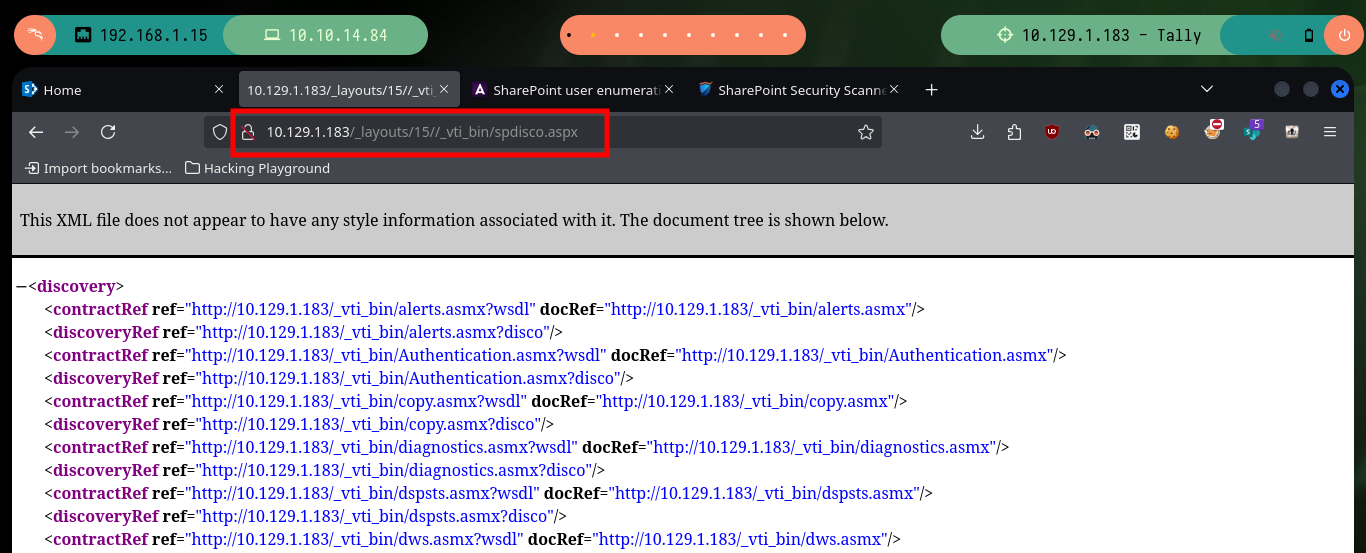This screenshot has width=1366, height=553.
Task: Open the Hacking Playground bookmarks folder
Action: click(x=258, y=168)
